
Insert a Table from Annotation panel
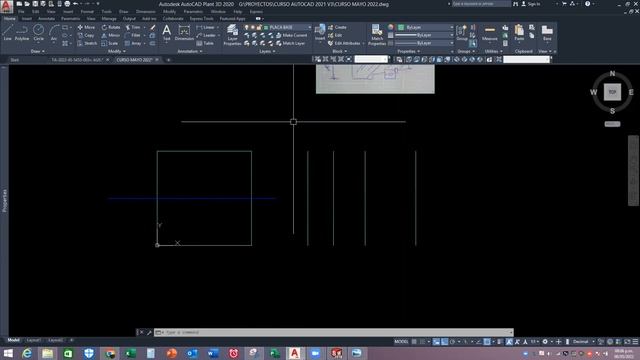[205, 43]
